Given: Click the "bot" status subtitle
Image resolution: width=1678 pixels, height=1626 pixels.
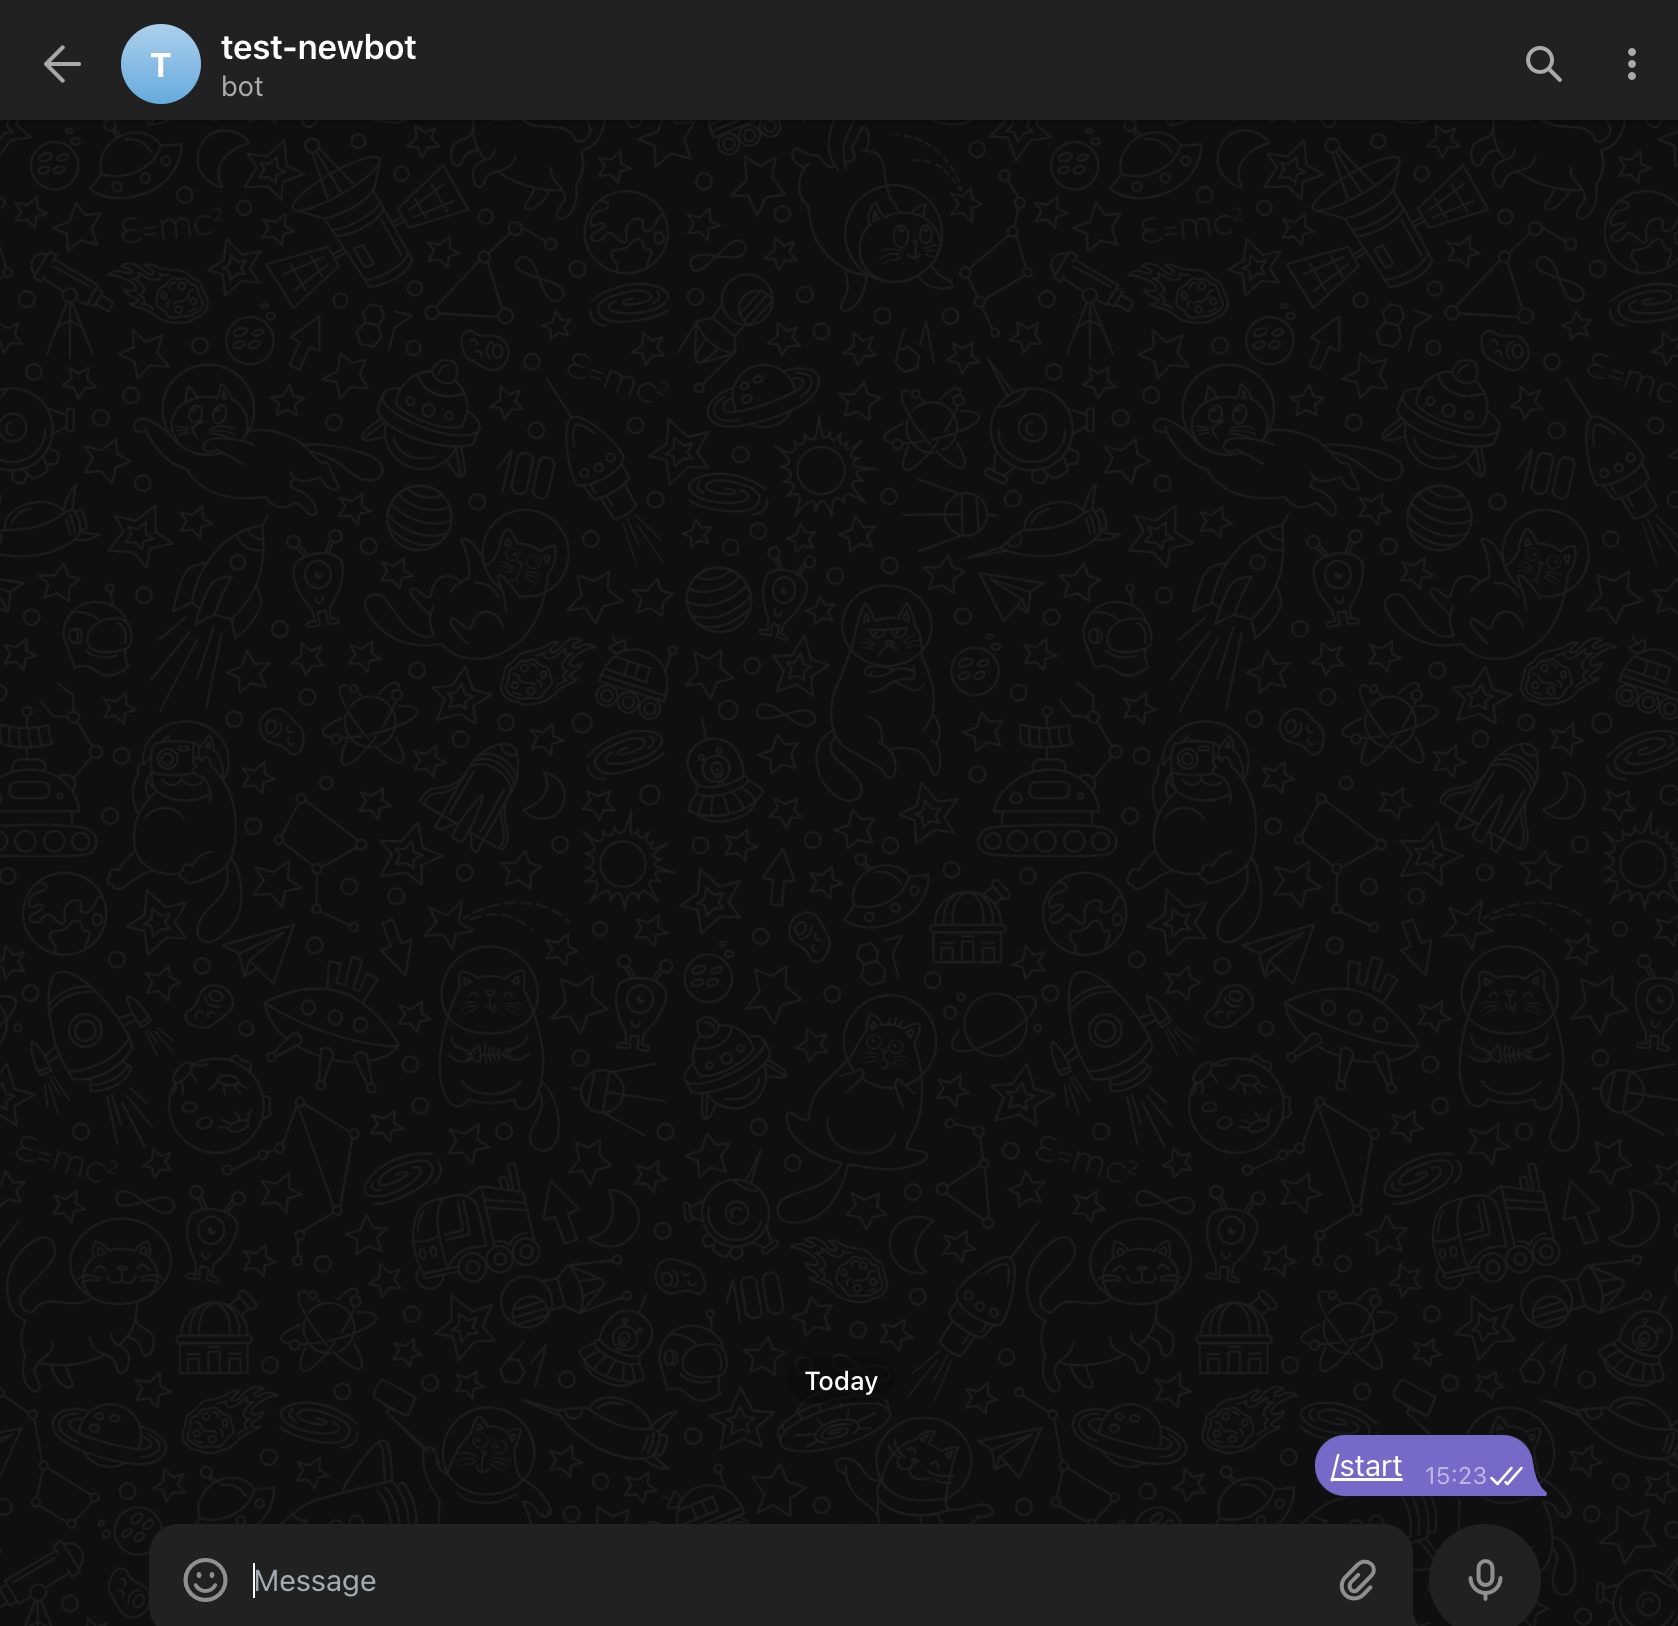Looking at the screenshot, I should coord(242,87).
